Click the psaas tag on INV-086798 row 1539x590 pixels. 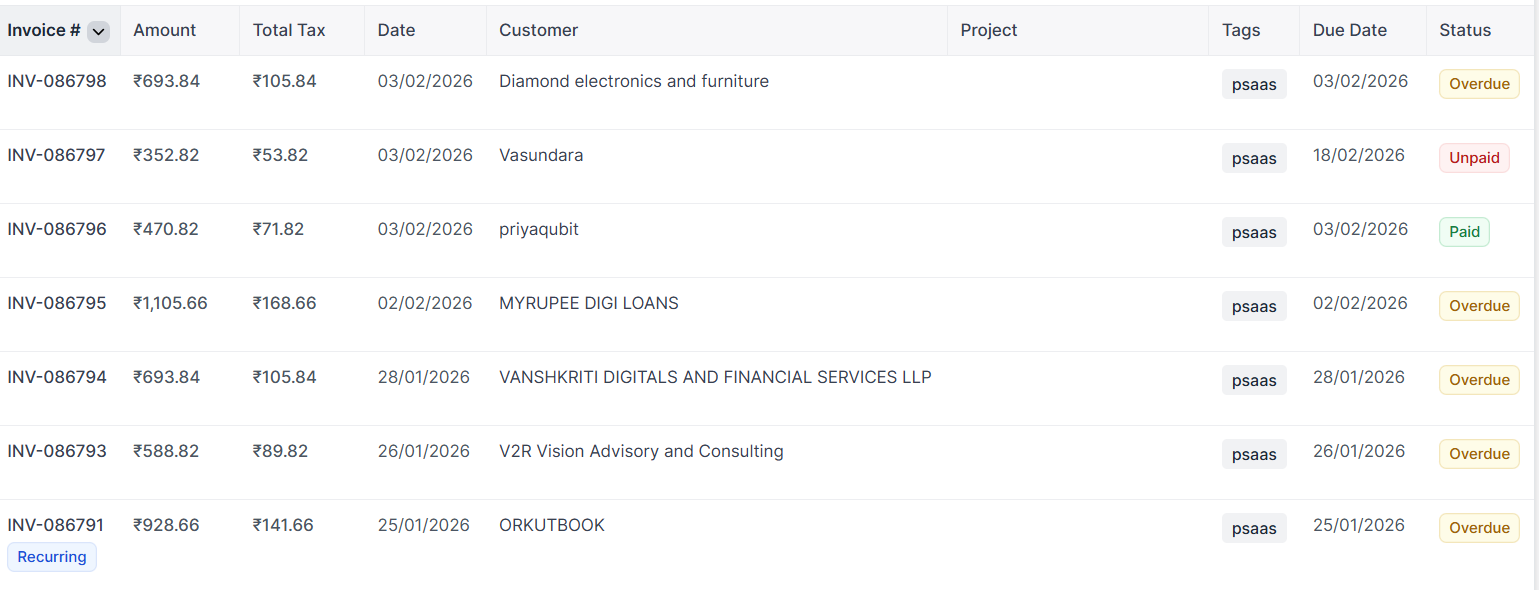coord(1254,84)
